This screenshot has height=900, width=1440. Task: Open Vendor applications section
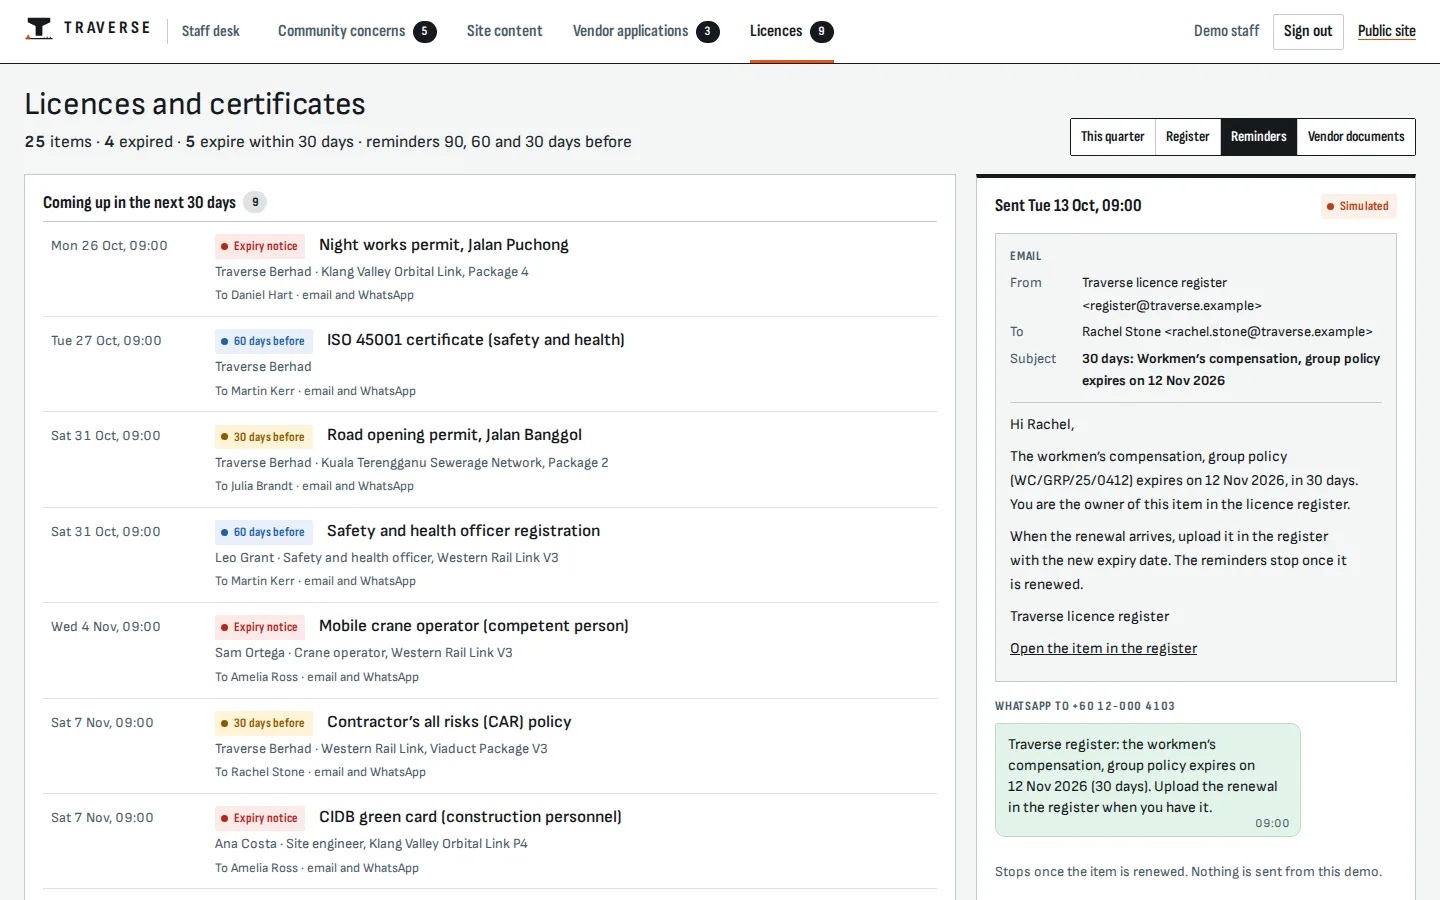click(x=646, y=31)
